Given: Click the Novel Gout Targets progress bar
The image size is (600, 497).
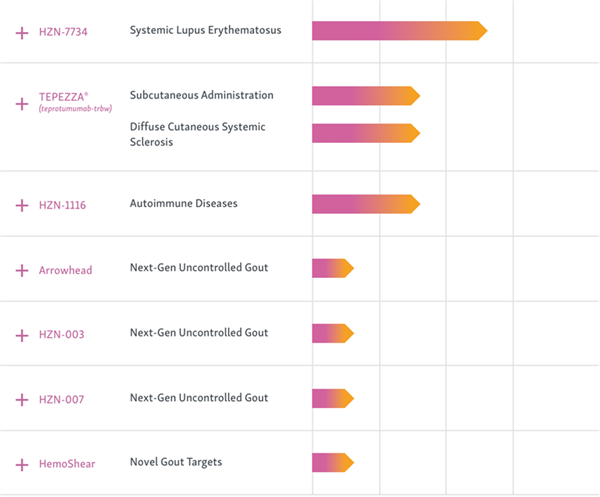Looking at the screenshot, I should 333,463.
